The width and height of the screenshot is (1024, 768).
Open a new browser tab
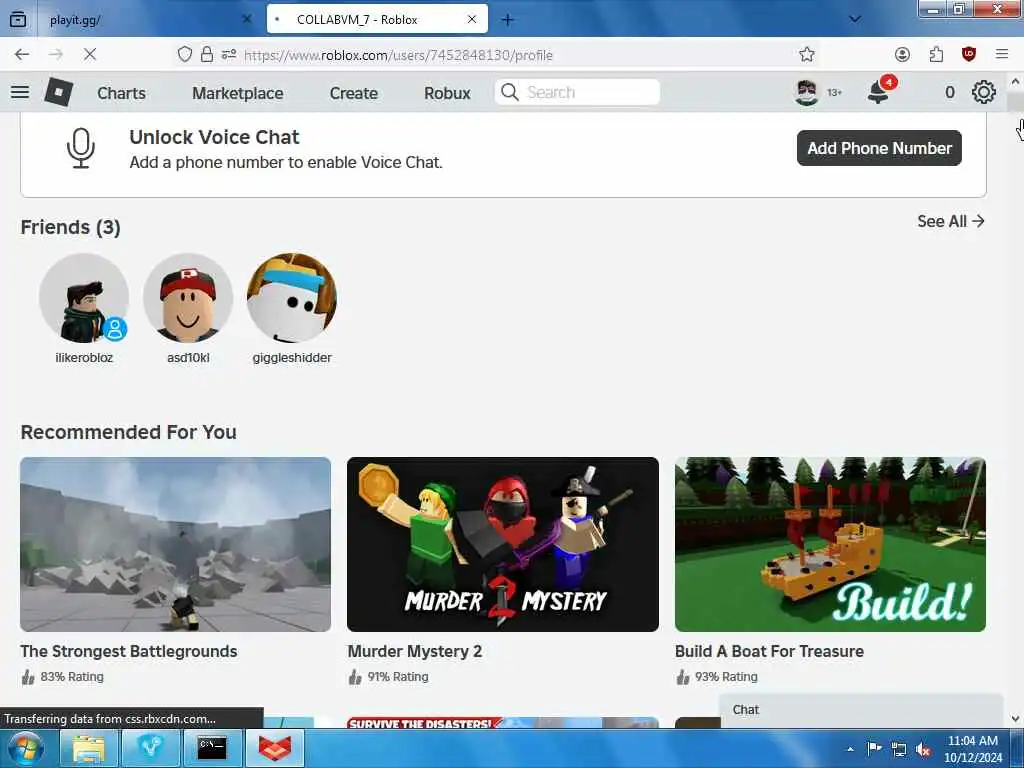[507, 20]
